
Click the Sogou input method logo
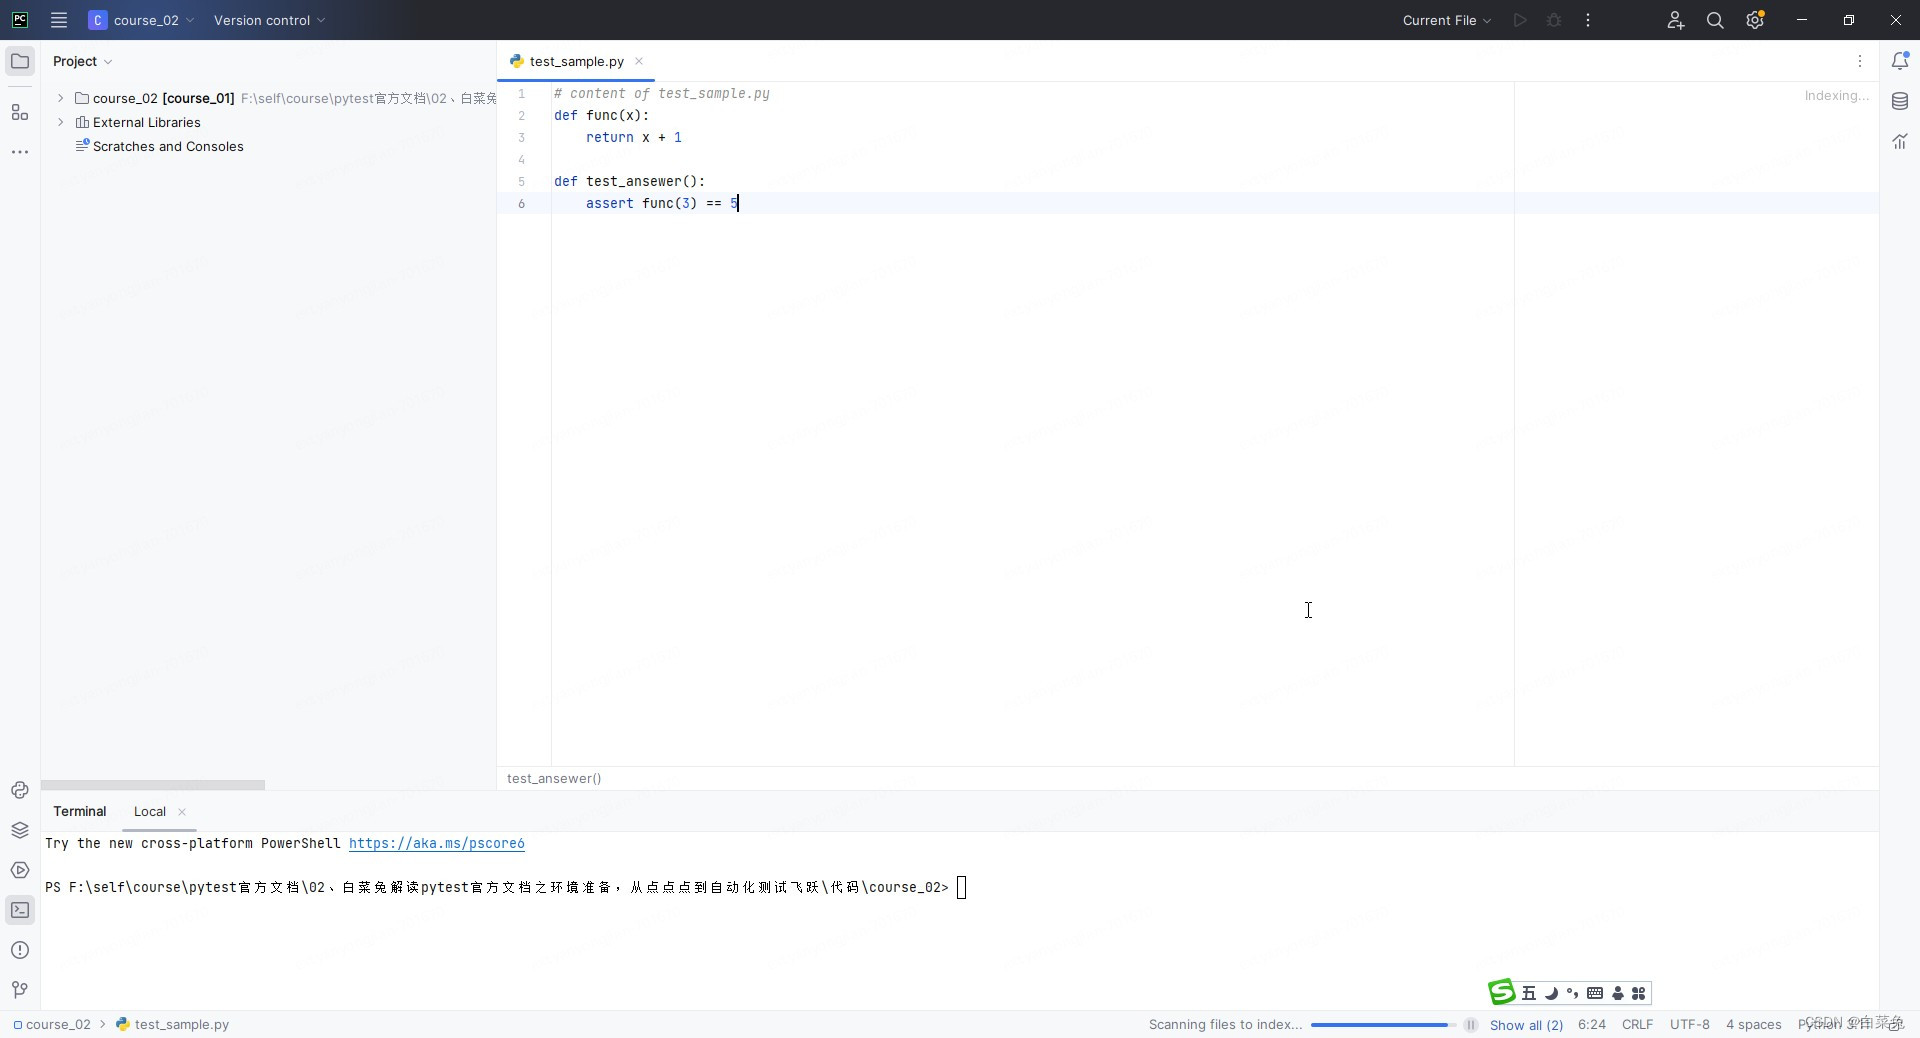(x=1502, y=992)
